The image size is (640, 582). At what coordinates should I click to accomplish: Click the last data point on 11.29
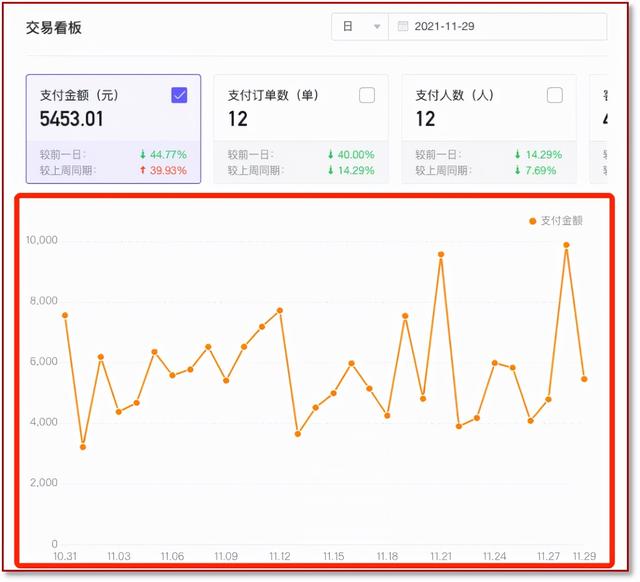click(584, 379)
